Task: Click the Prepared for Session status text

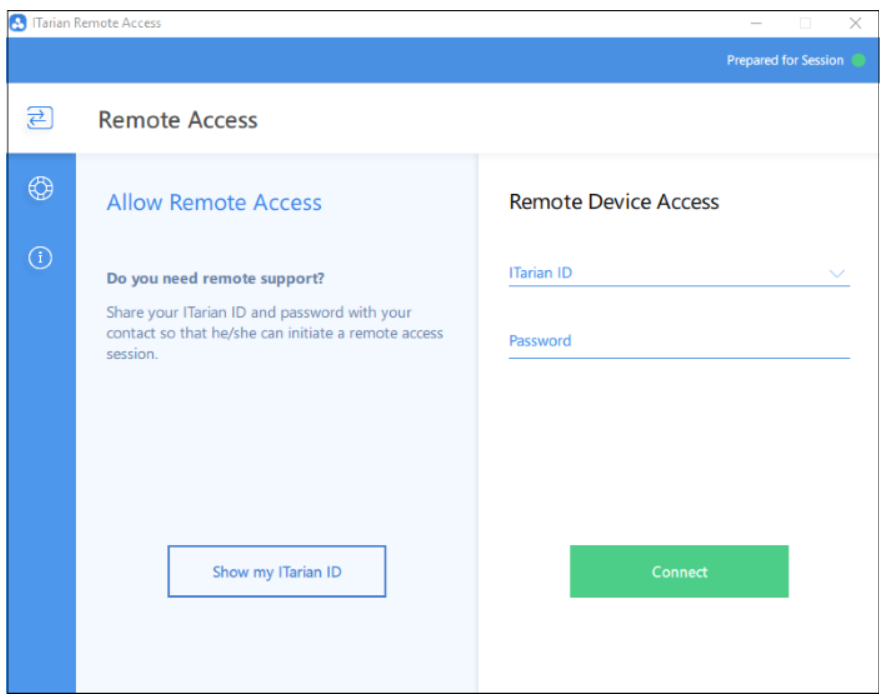Action: (x=784, y=61)
